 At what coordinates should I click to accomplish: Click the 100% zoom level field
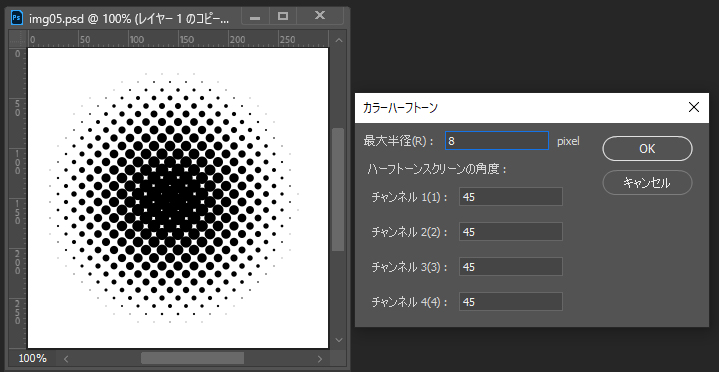pyautogui.click(x=32, y=358)
